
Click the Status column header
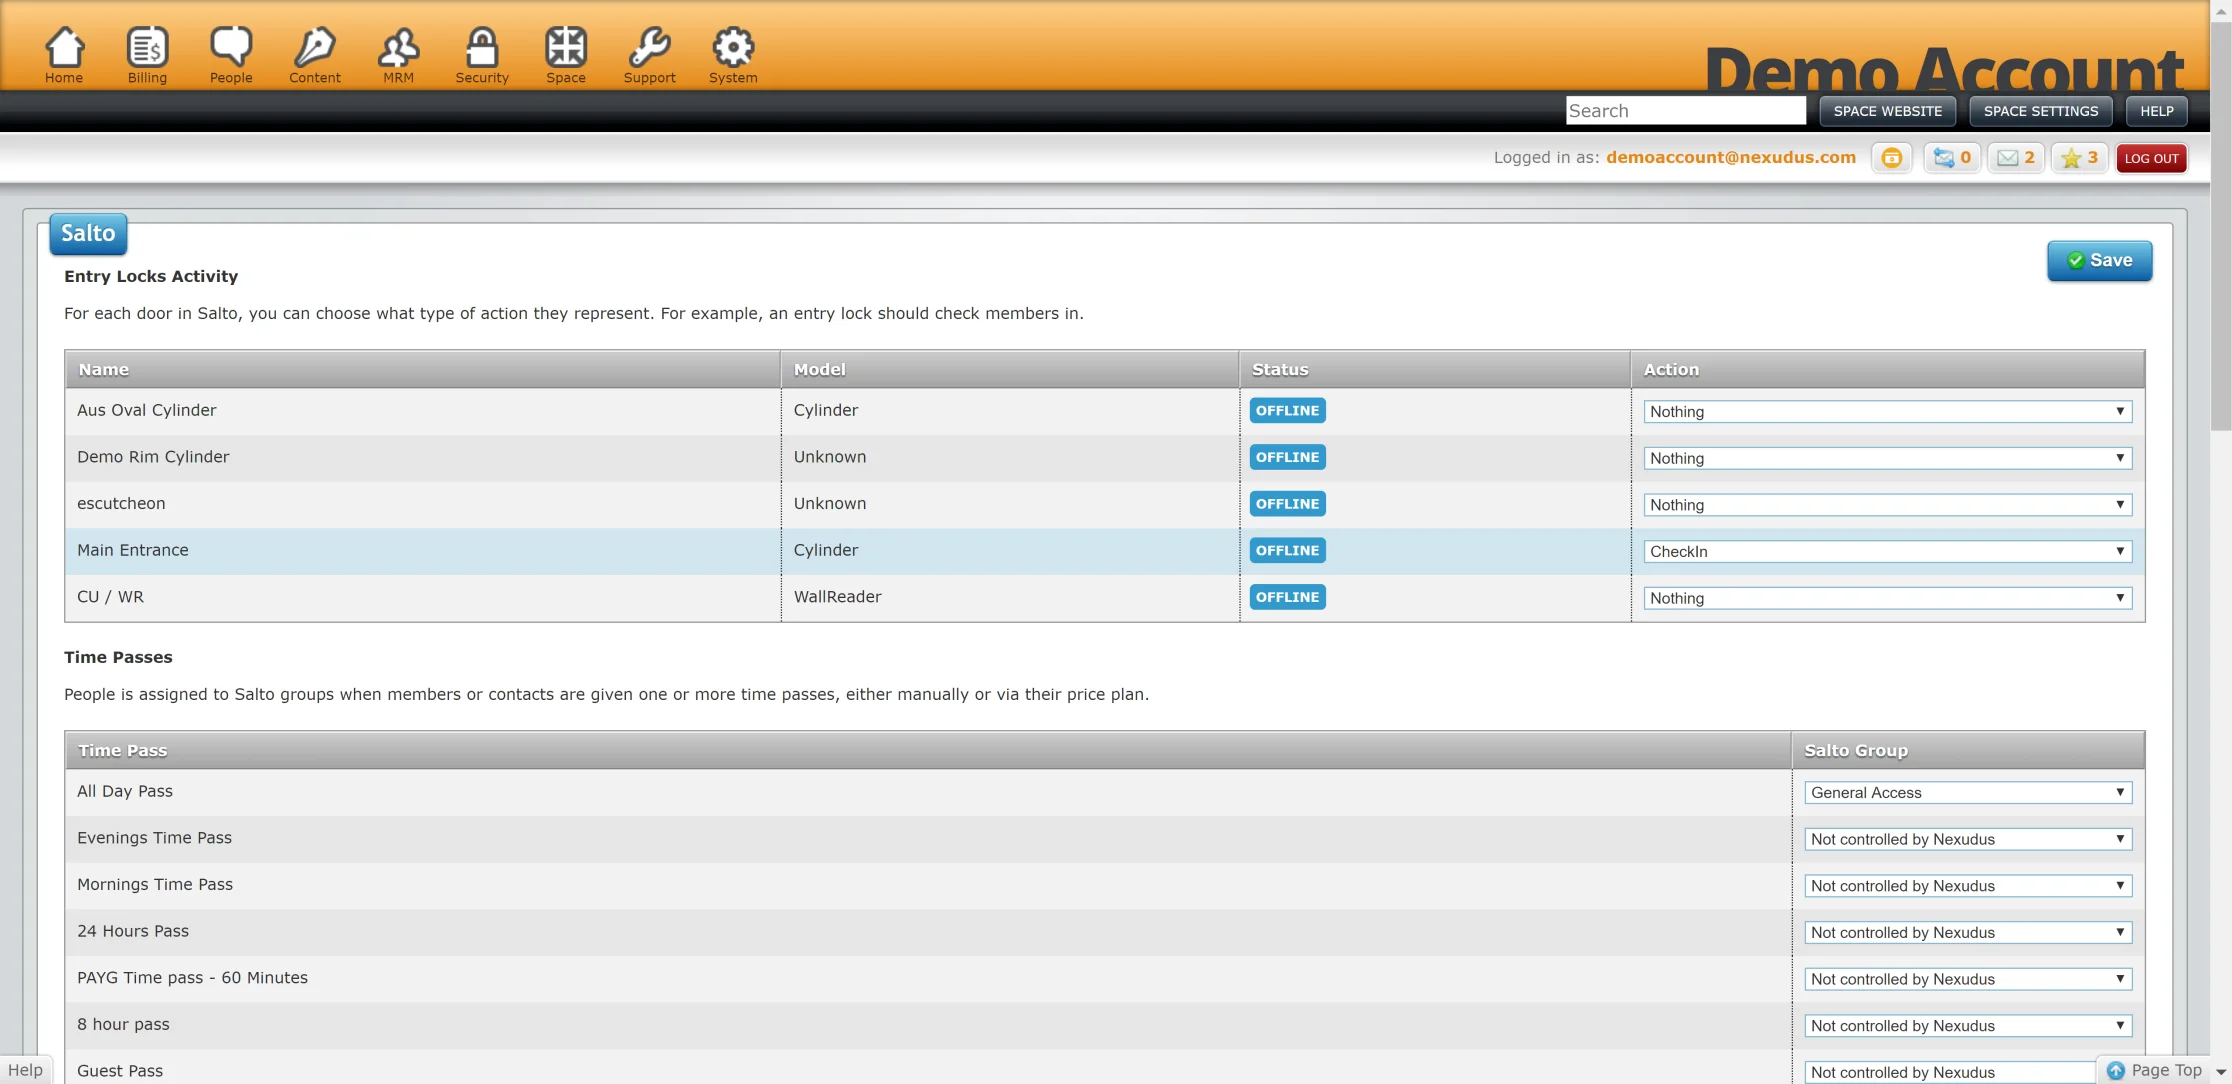1435,369
